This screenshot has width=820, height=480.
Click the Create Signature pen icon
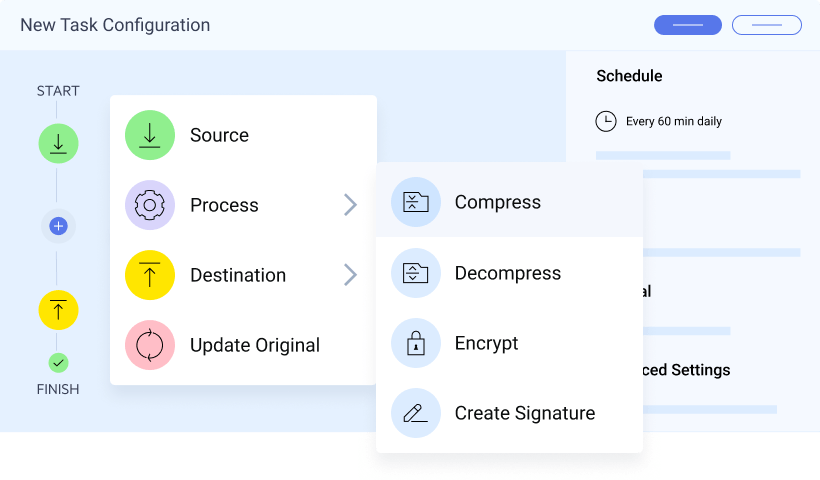[x=416, y=413]
